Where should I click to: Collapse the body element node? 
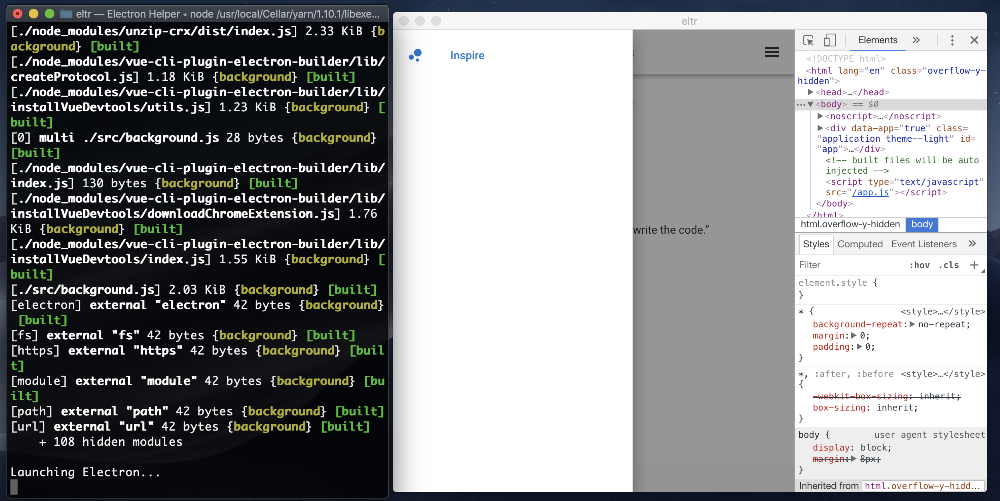click(x=811, y=105)
